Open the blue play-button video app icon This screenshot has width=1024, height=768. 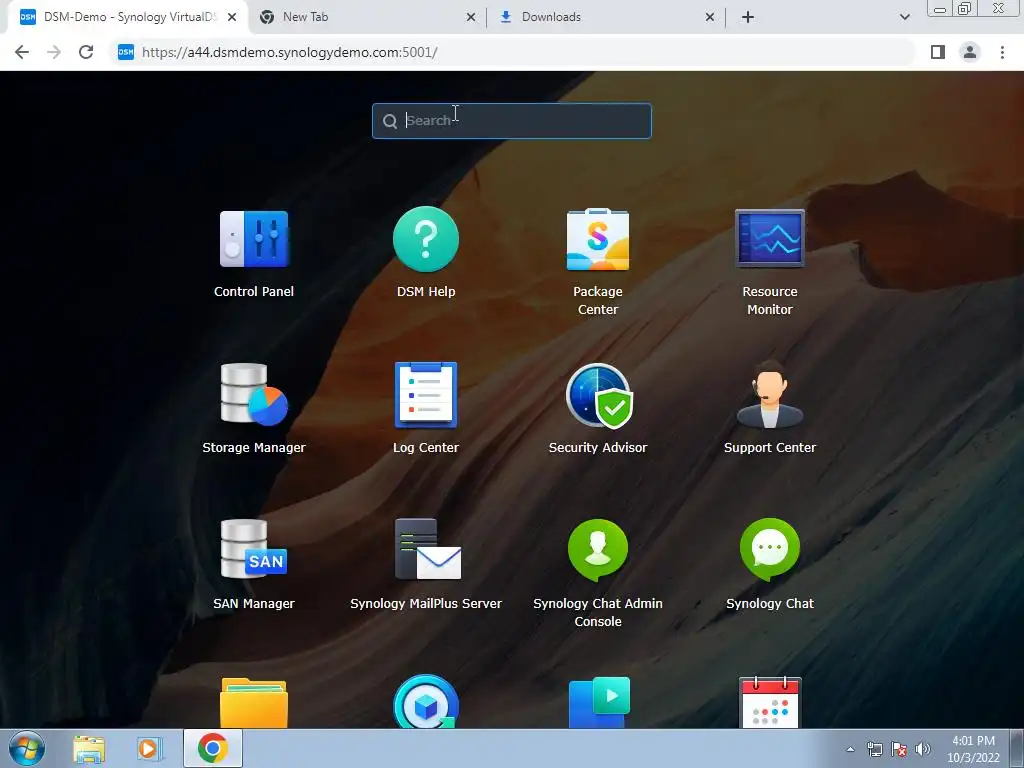click(599, 703)
